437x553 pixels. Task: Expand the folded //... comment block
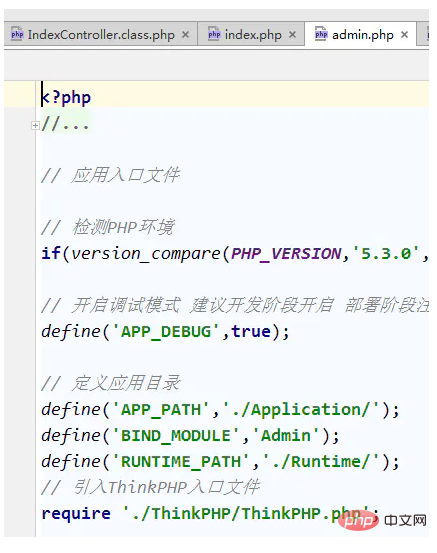(x=35, y=125)
